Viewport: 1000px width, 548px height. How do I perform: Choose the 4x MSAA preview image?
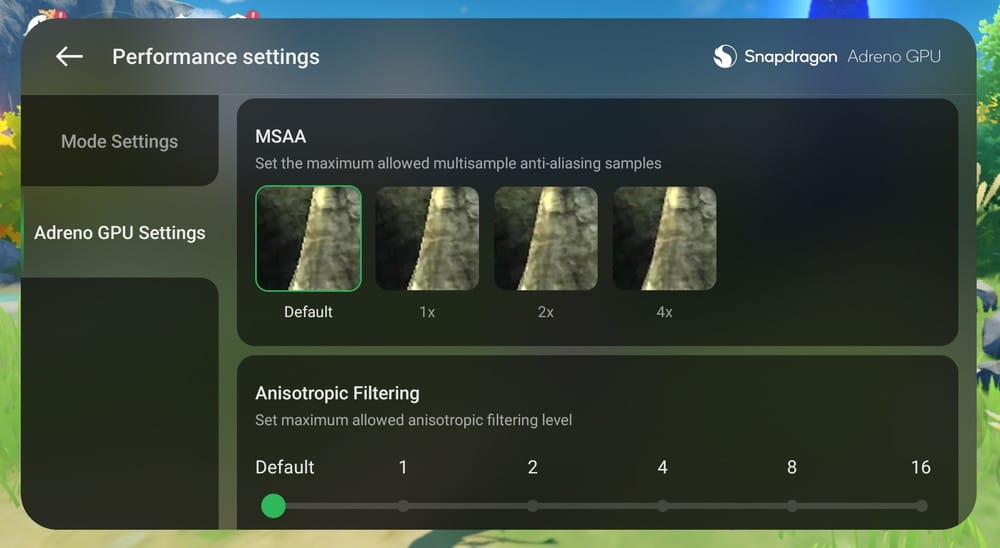[x=664, y=238]
